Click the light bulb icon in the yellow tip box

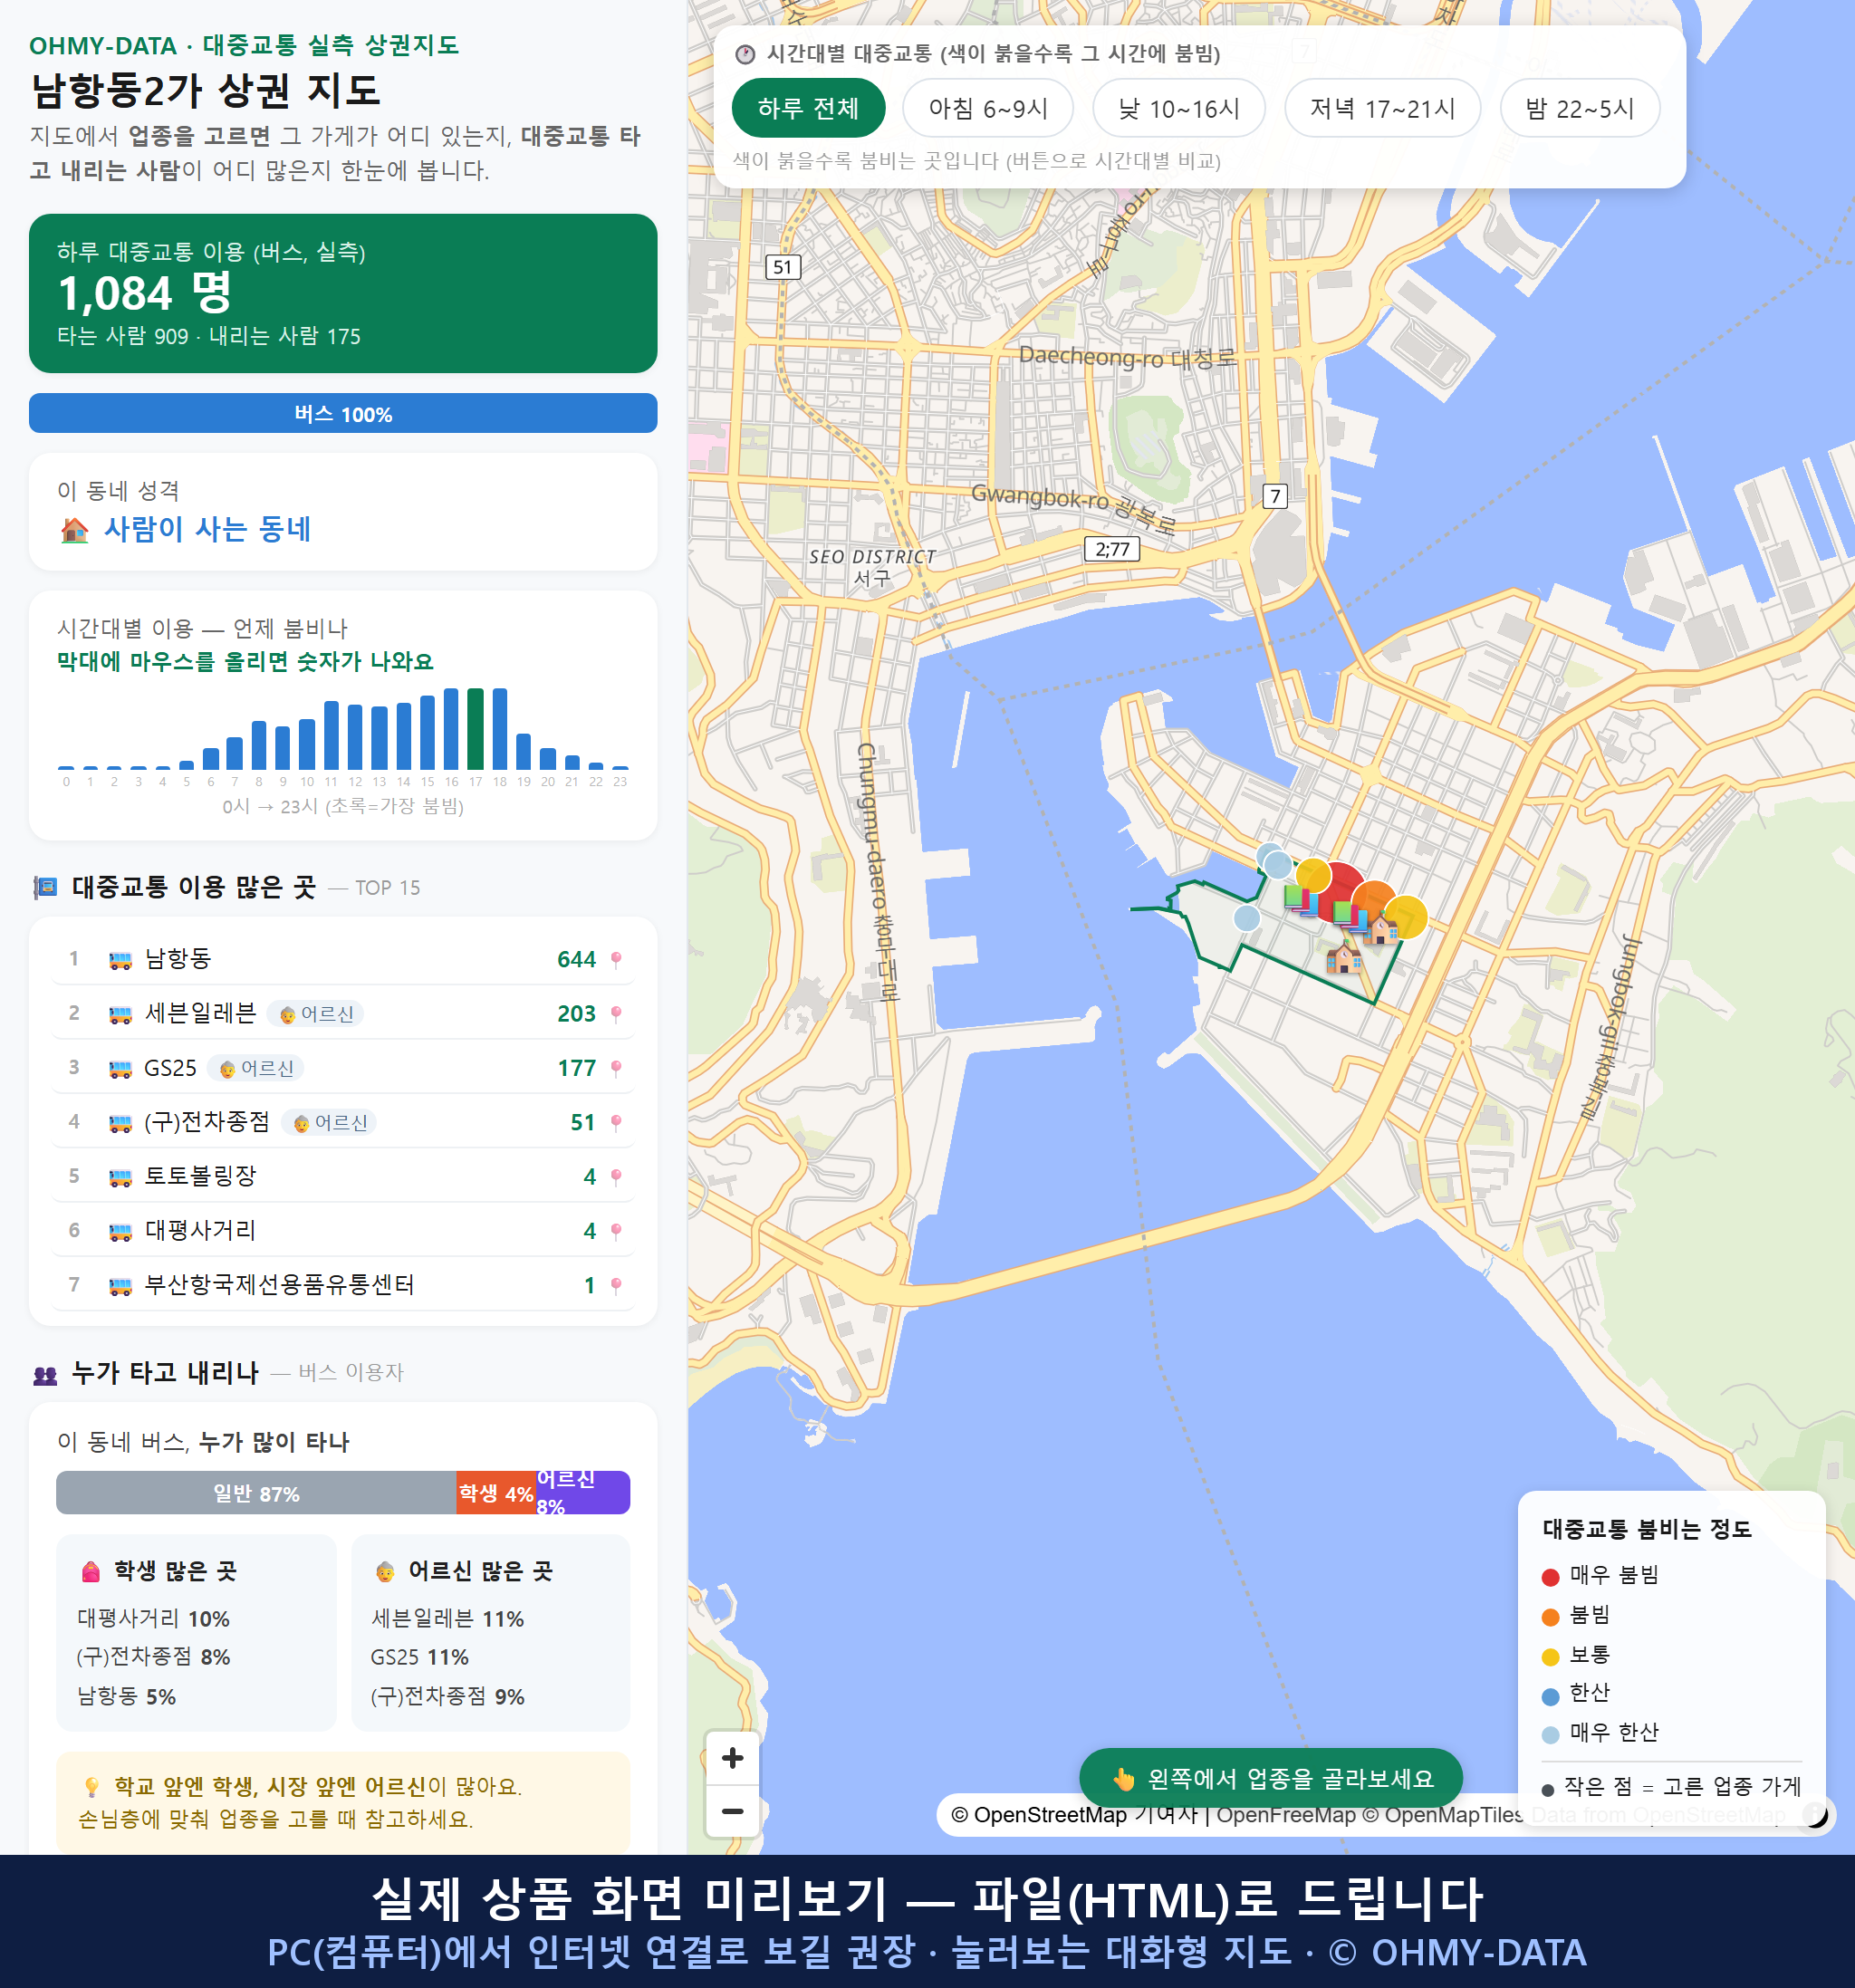tap(91, 1787)
